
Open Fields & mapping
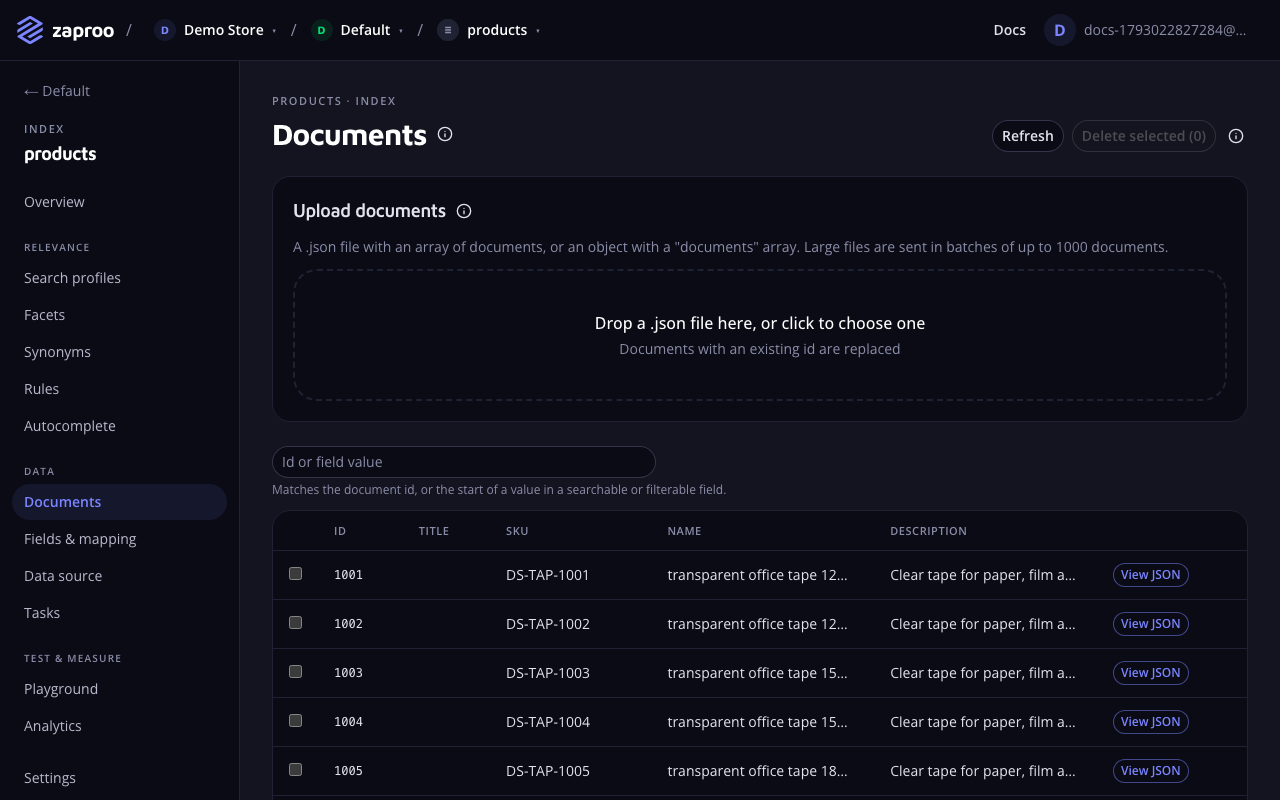(x=119, y=539)
